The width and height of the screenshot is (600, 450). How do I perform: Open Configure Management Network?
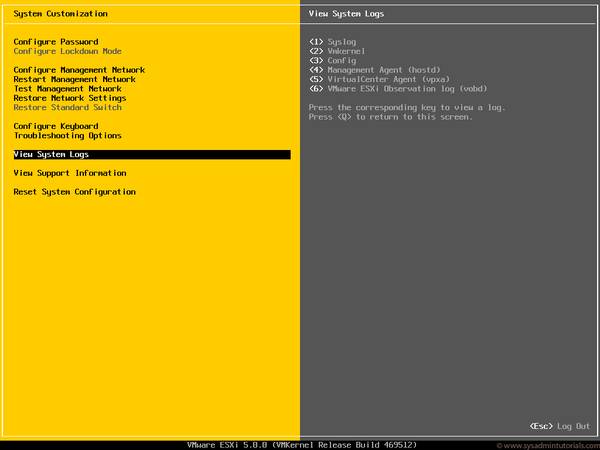click(x=79, y=70)
